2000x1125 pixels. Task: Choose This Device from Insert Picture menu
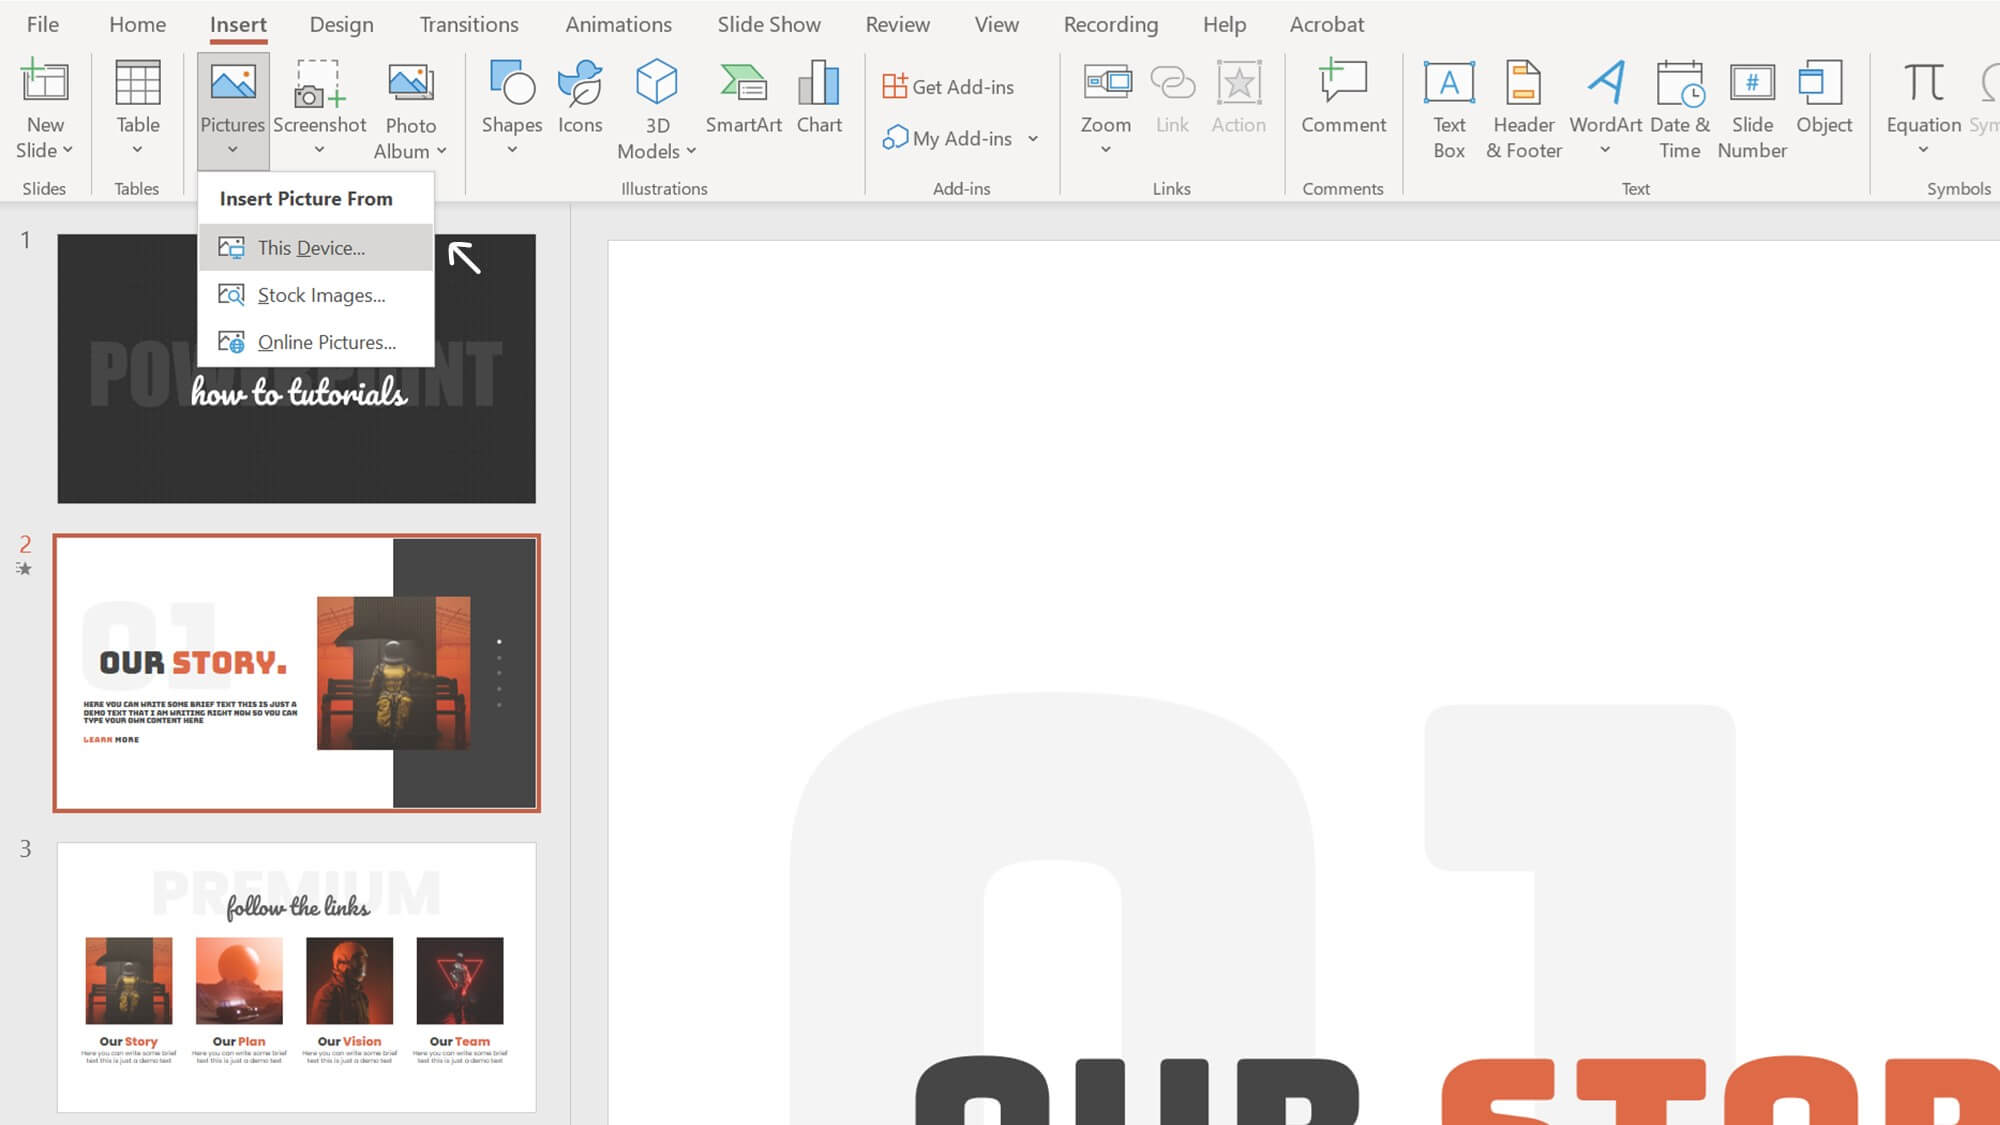[310, 247]
